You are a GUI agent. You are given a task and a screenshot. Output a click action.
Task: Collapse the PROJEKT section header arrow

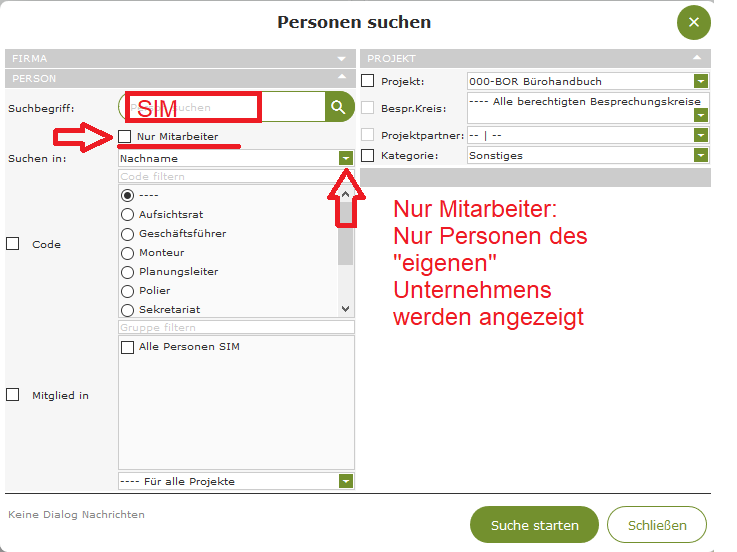[x=697, y=59]
